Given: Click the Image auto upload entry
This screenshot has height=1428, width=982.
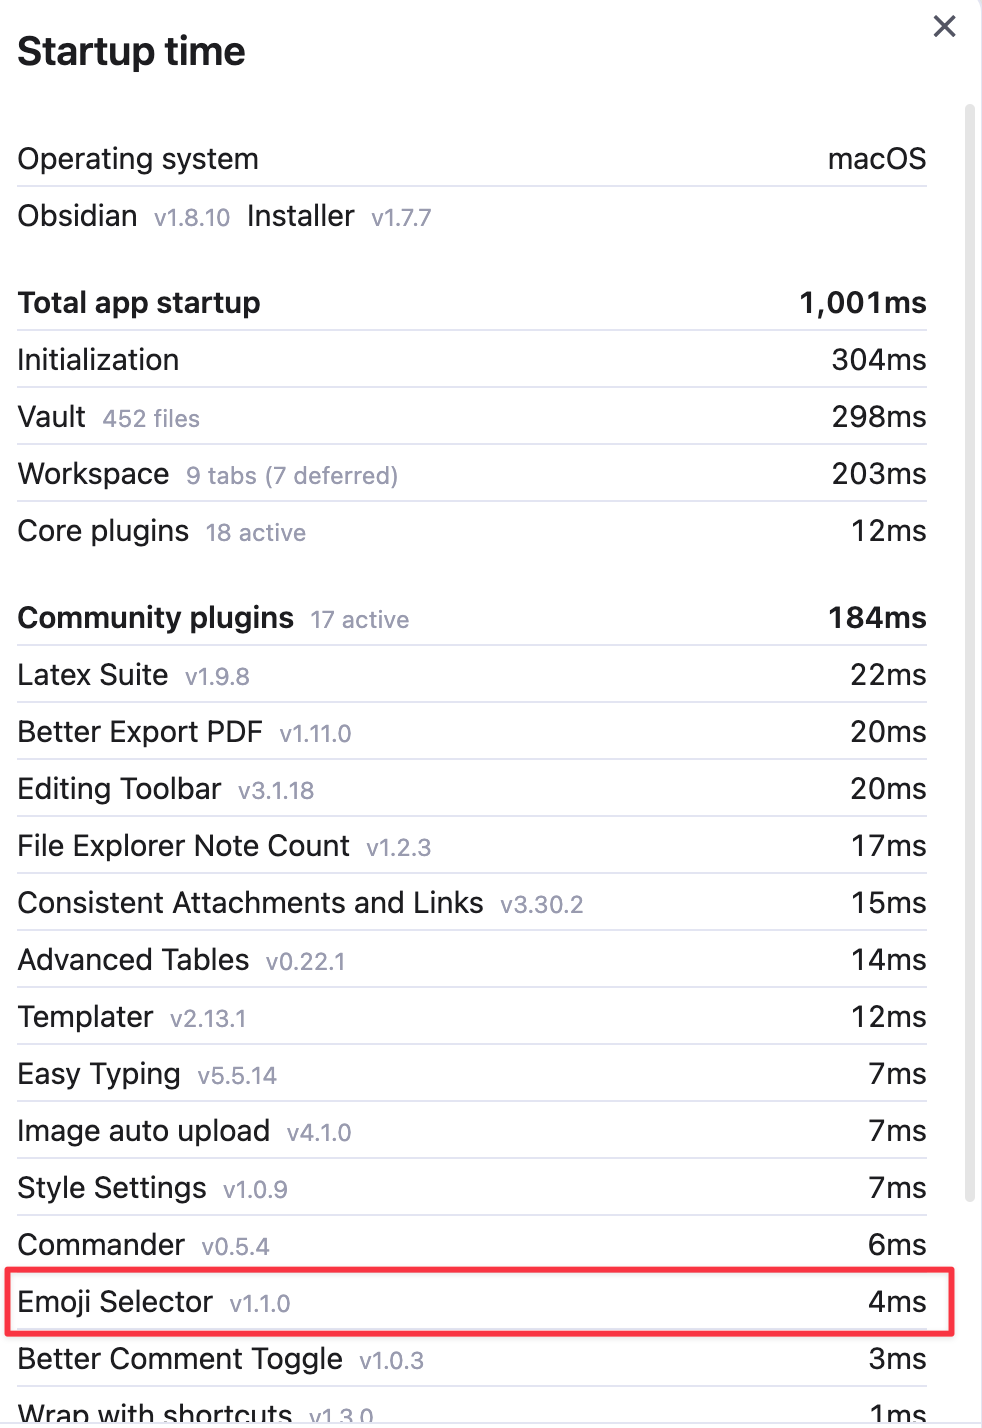Looking at the screenshot, I should click(143, 1131).
